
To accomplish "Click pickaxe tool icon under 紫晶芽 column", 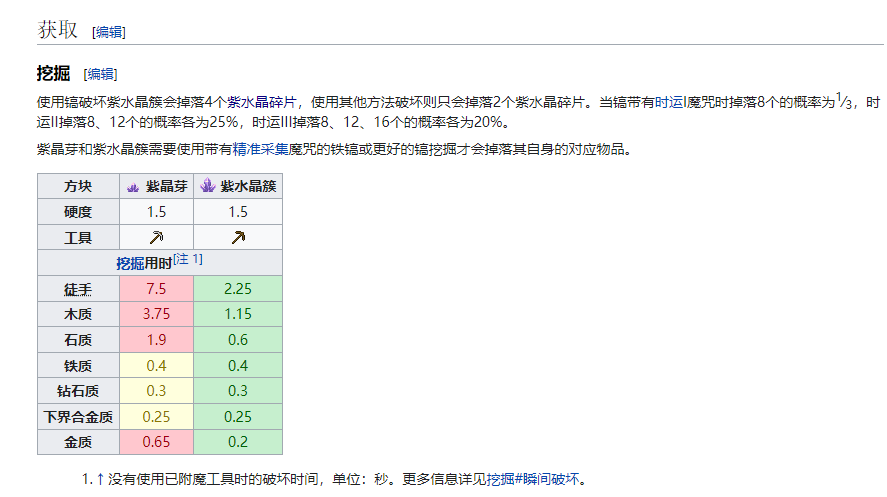I will (156, 237).
